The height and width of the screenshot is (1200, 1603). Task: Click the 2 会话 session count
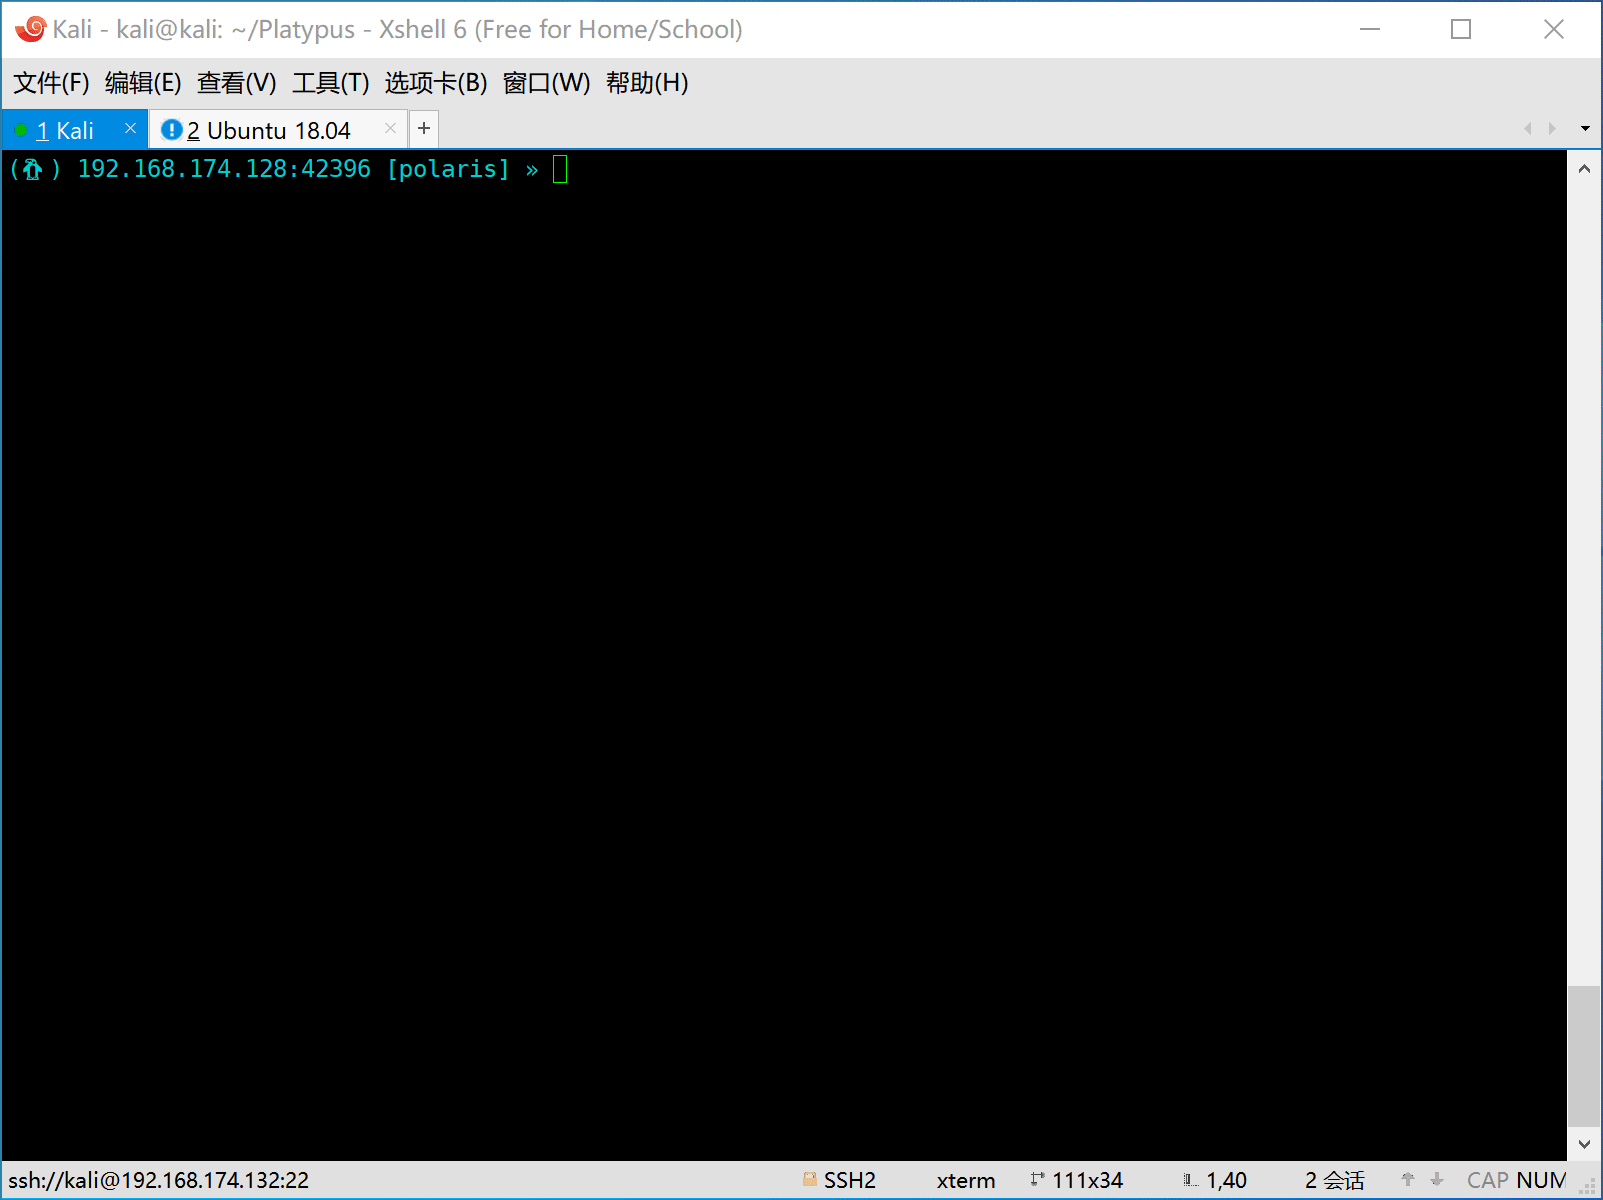[x=1334, y=1180]
